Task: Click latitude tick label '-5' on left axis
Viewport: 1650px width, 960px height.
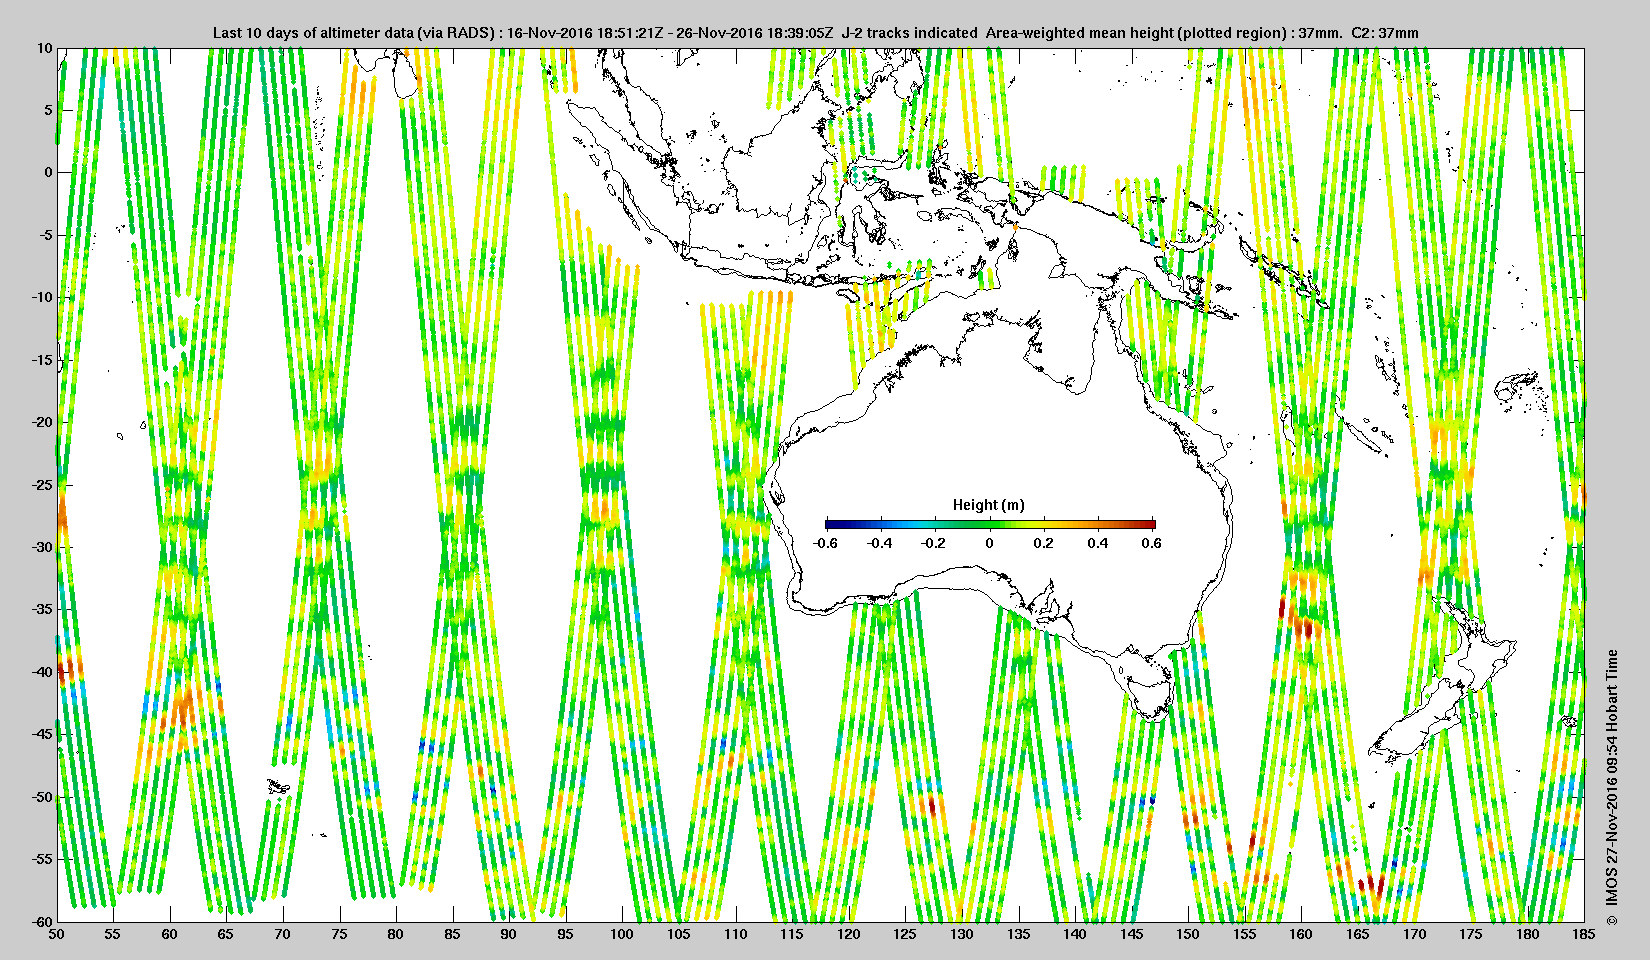Action: (46, 235)
